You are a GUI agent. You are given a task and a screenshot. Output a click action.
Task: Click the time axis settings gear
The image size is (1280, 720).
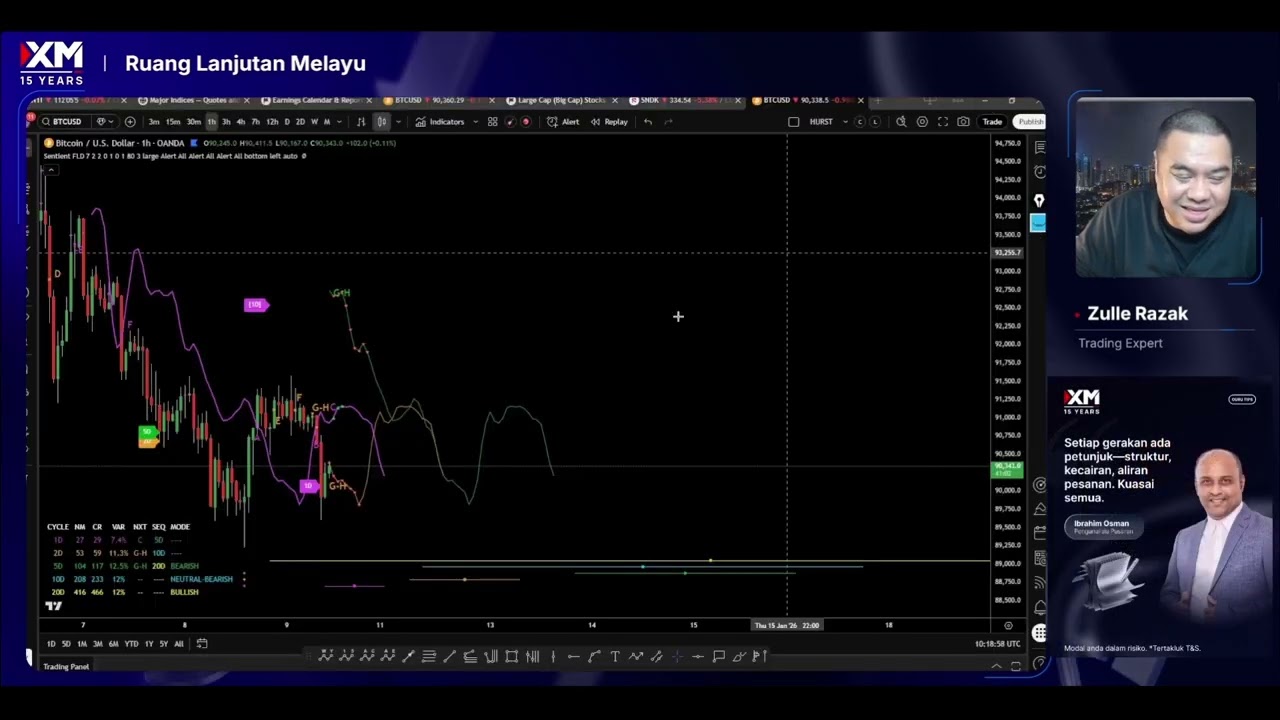coord(1008,625)
